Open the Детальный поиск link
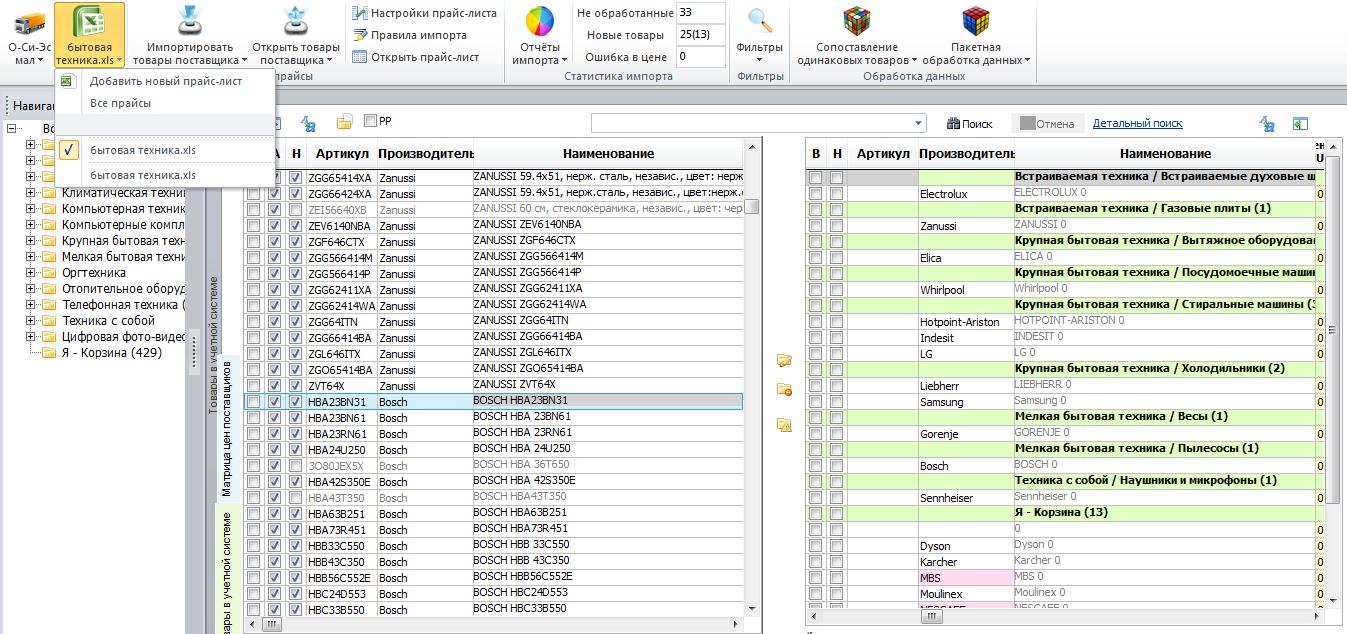Viewport: 1347px width, 634px height. coord(1137,123)
